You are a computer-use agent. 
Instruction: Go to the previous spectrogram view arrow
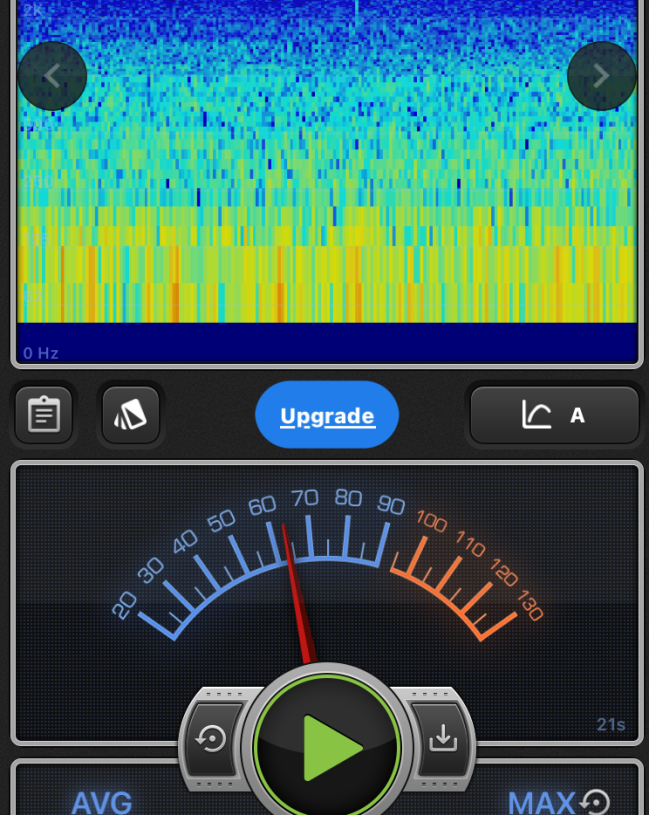pyautogui.click(x=52, y=76)
